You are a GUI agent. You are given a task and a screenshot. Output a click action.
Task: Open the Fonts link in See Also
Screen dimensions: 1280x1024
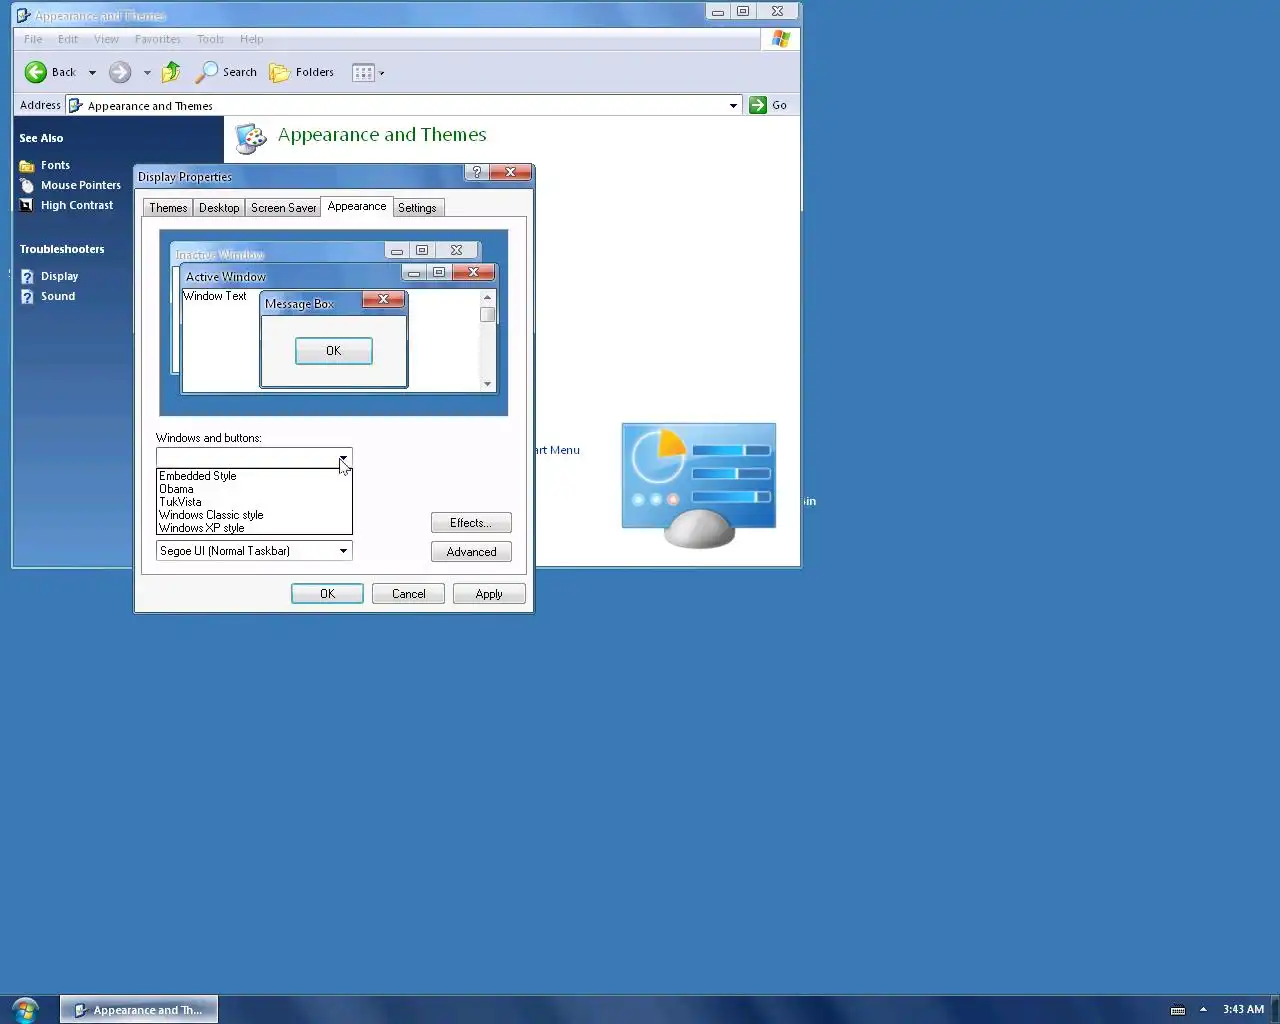55,165
